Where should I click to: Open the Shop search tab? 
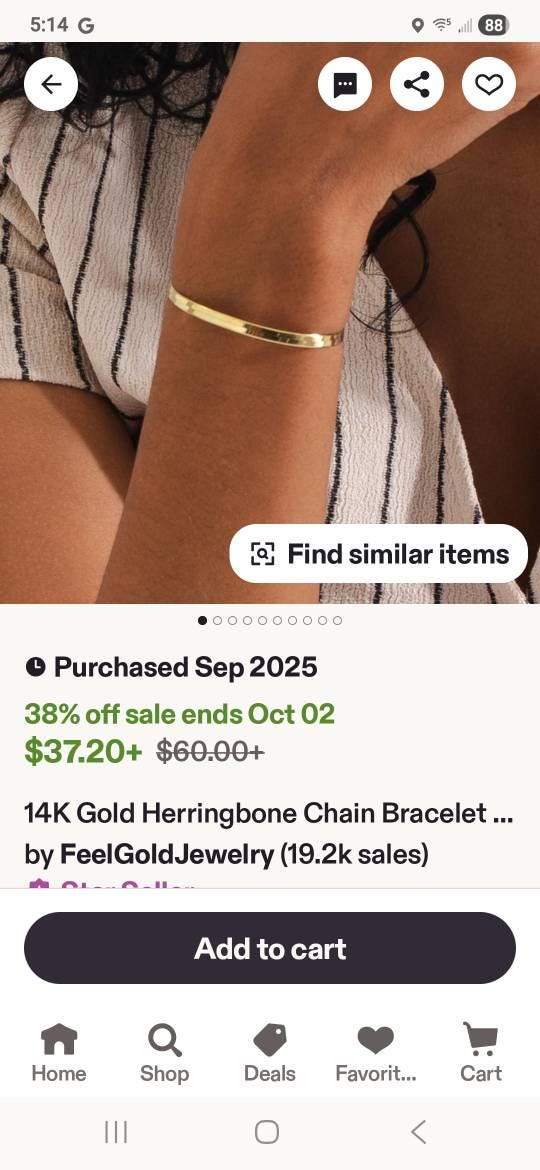[164, 1053]
